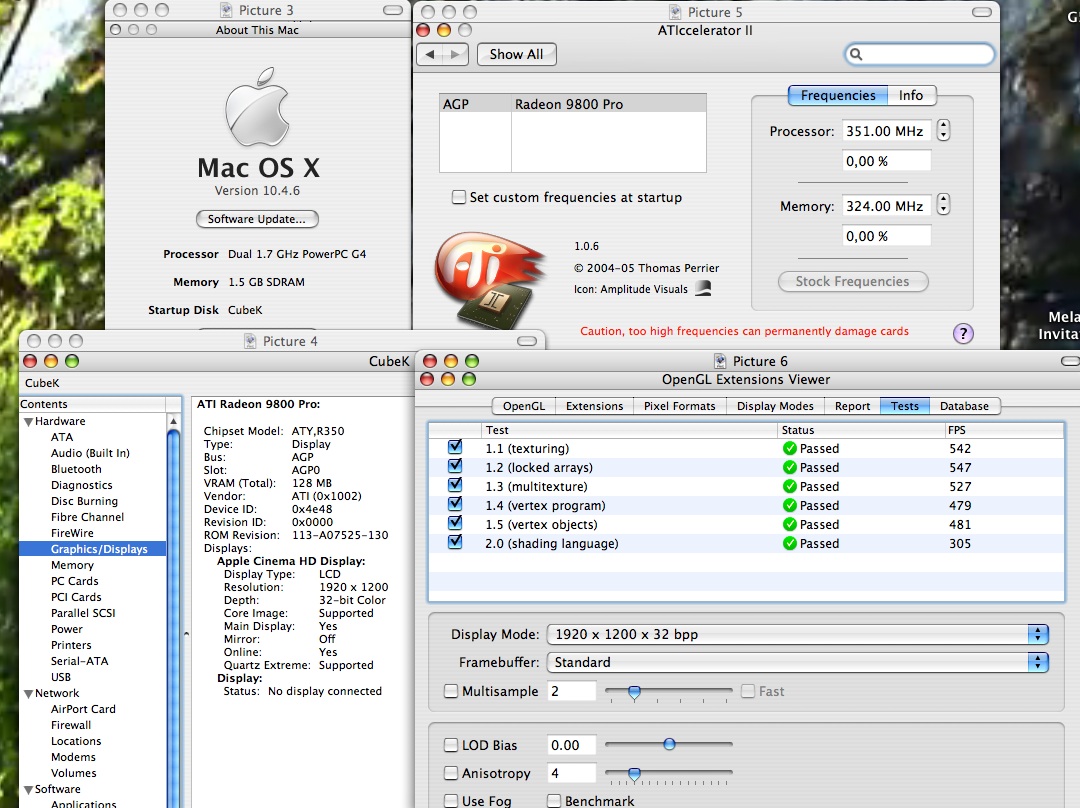Open the Database tab
The height and width of the screenshot is (808, 1080).
pos(964,406)
